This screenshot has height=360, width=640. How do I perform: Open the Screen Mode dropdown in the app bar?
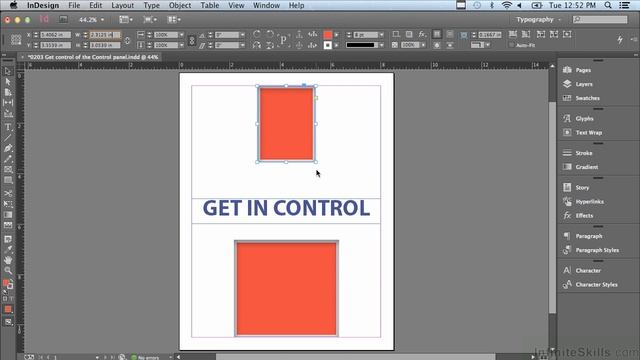(150, 20)
